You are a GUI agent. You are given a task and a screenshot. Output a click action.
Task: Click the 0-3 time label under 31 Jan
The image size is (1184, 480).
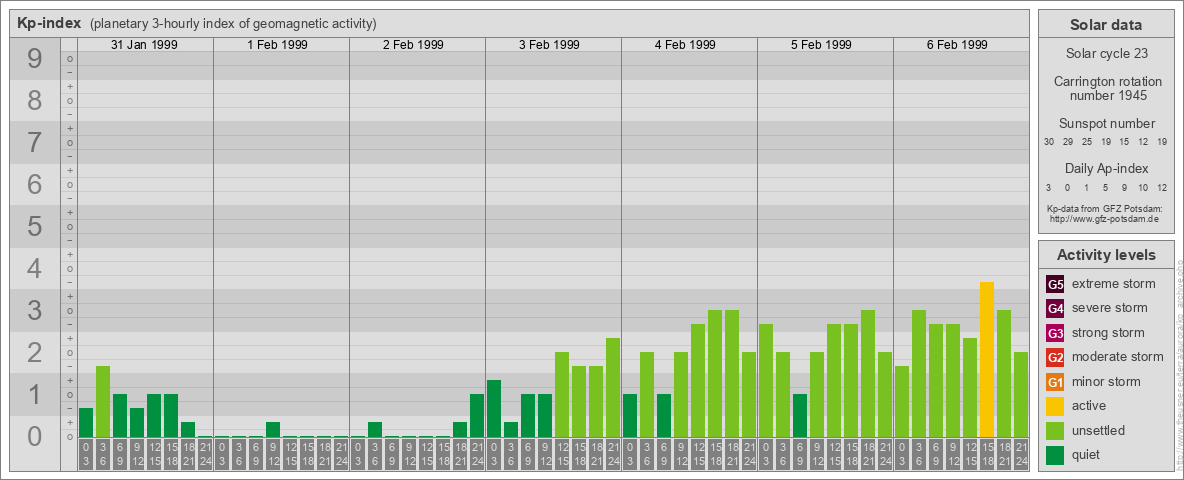[86, 453]
